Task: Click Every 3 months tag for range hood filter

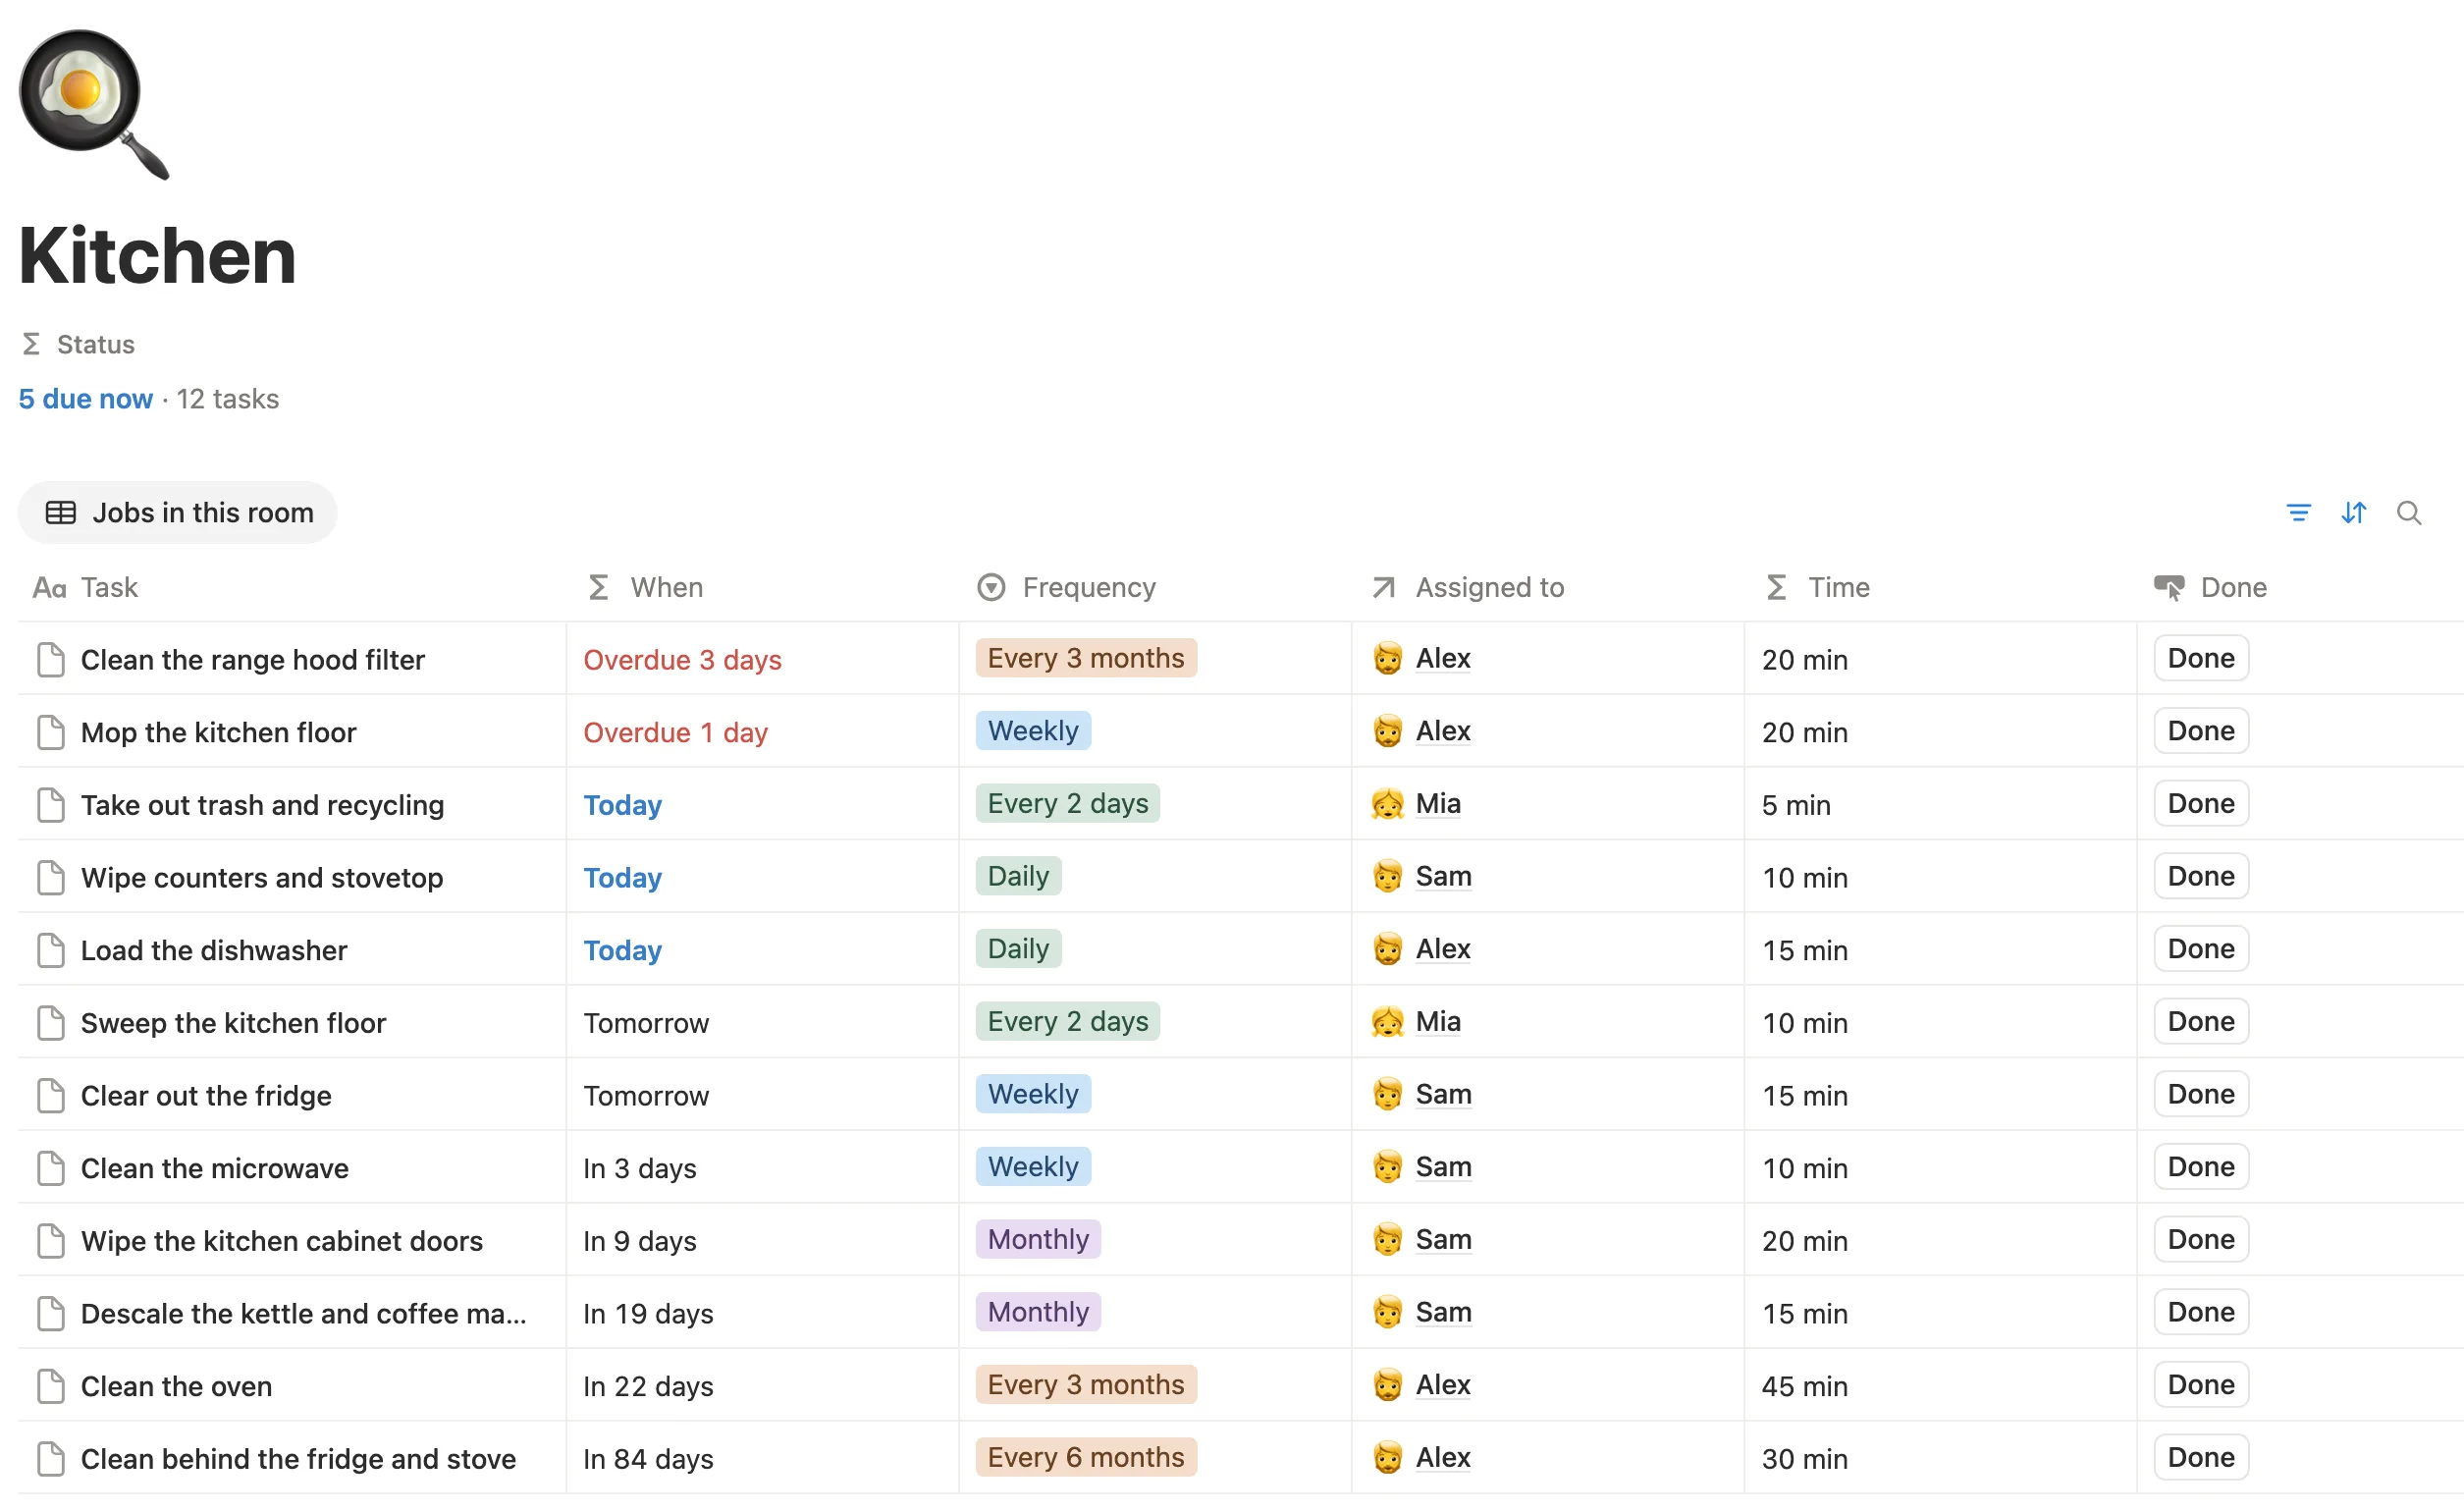Action: (1086, 658)
